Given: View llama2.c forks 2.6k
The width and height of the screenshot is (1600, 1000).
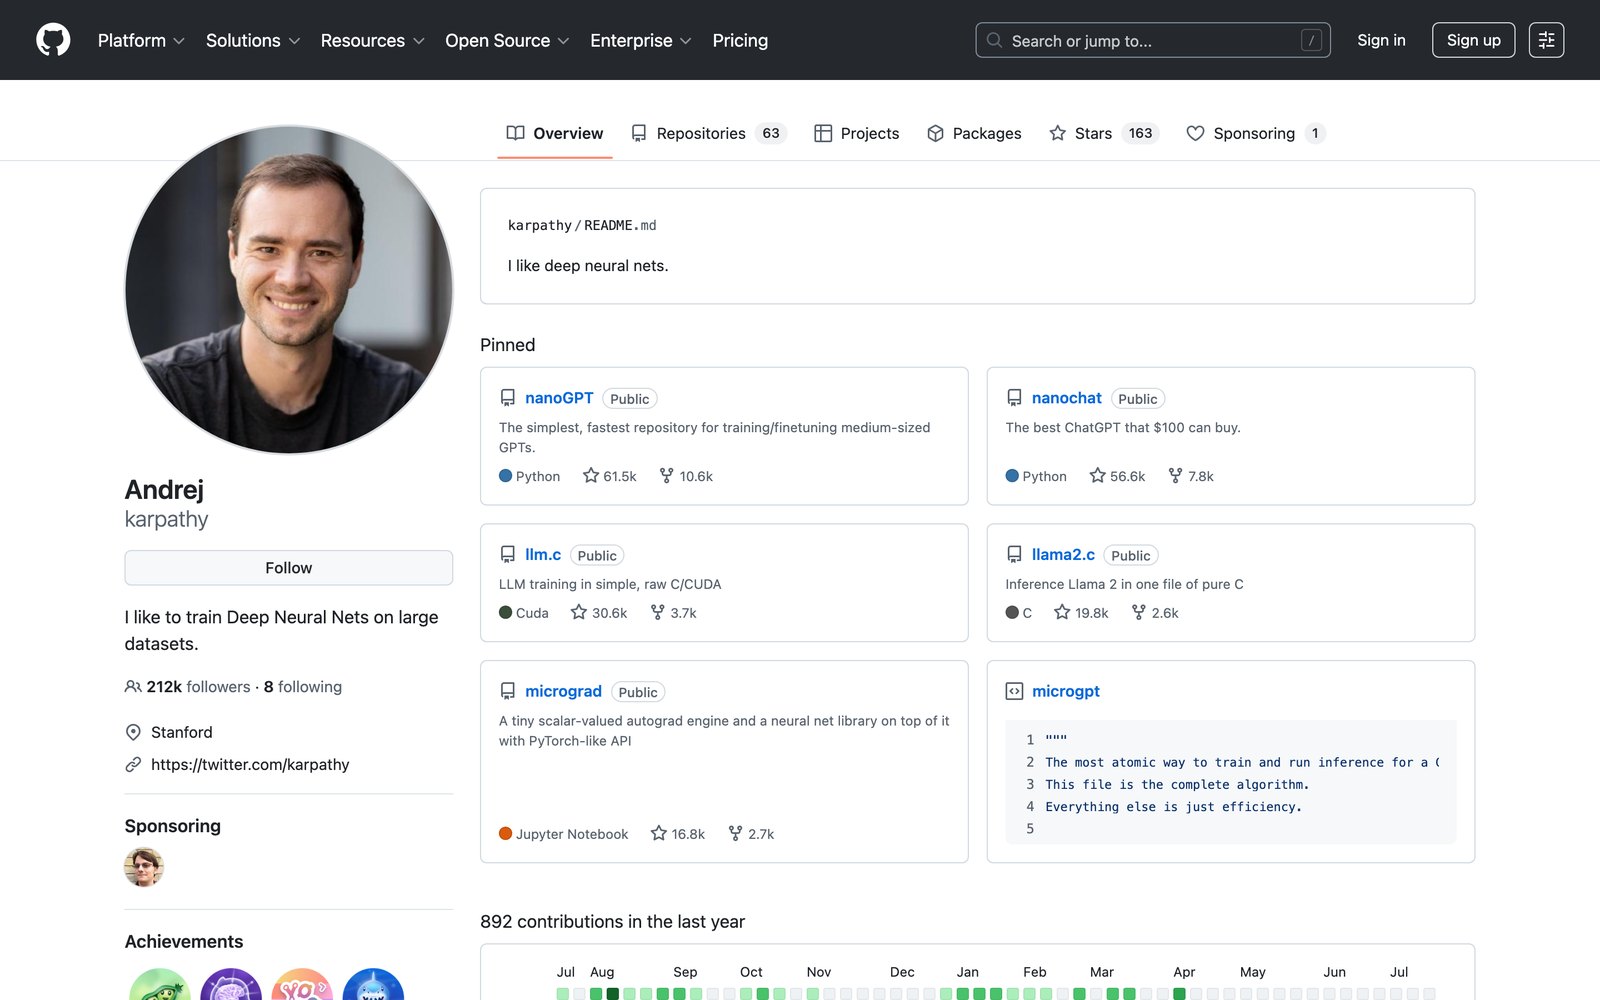Looking at the screenshot, I should (1155, 613).
